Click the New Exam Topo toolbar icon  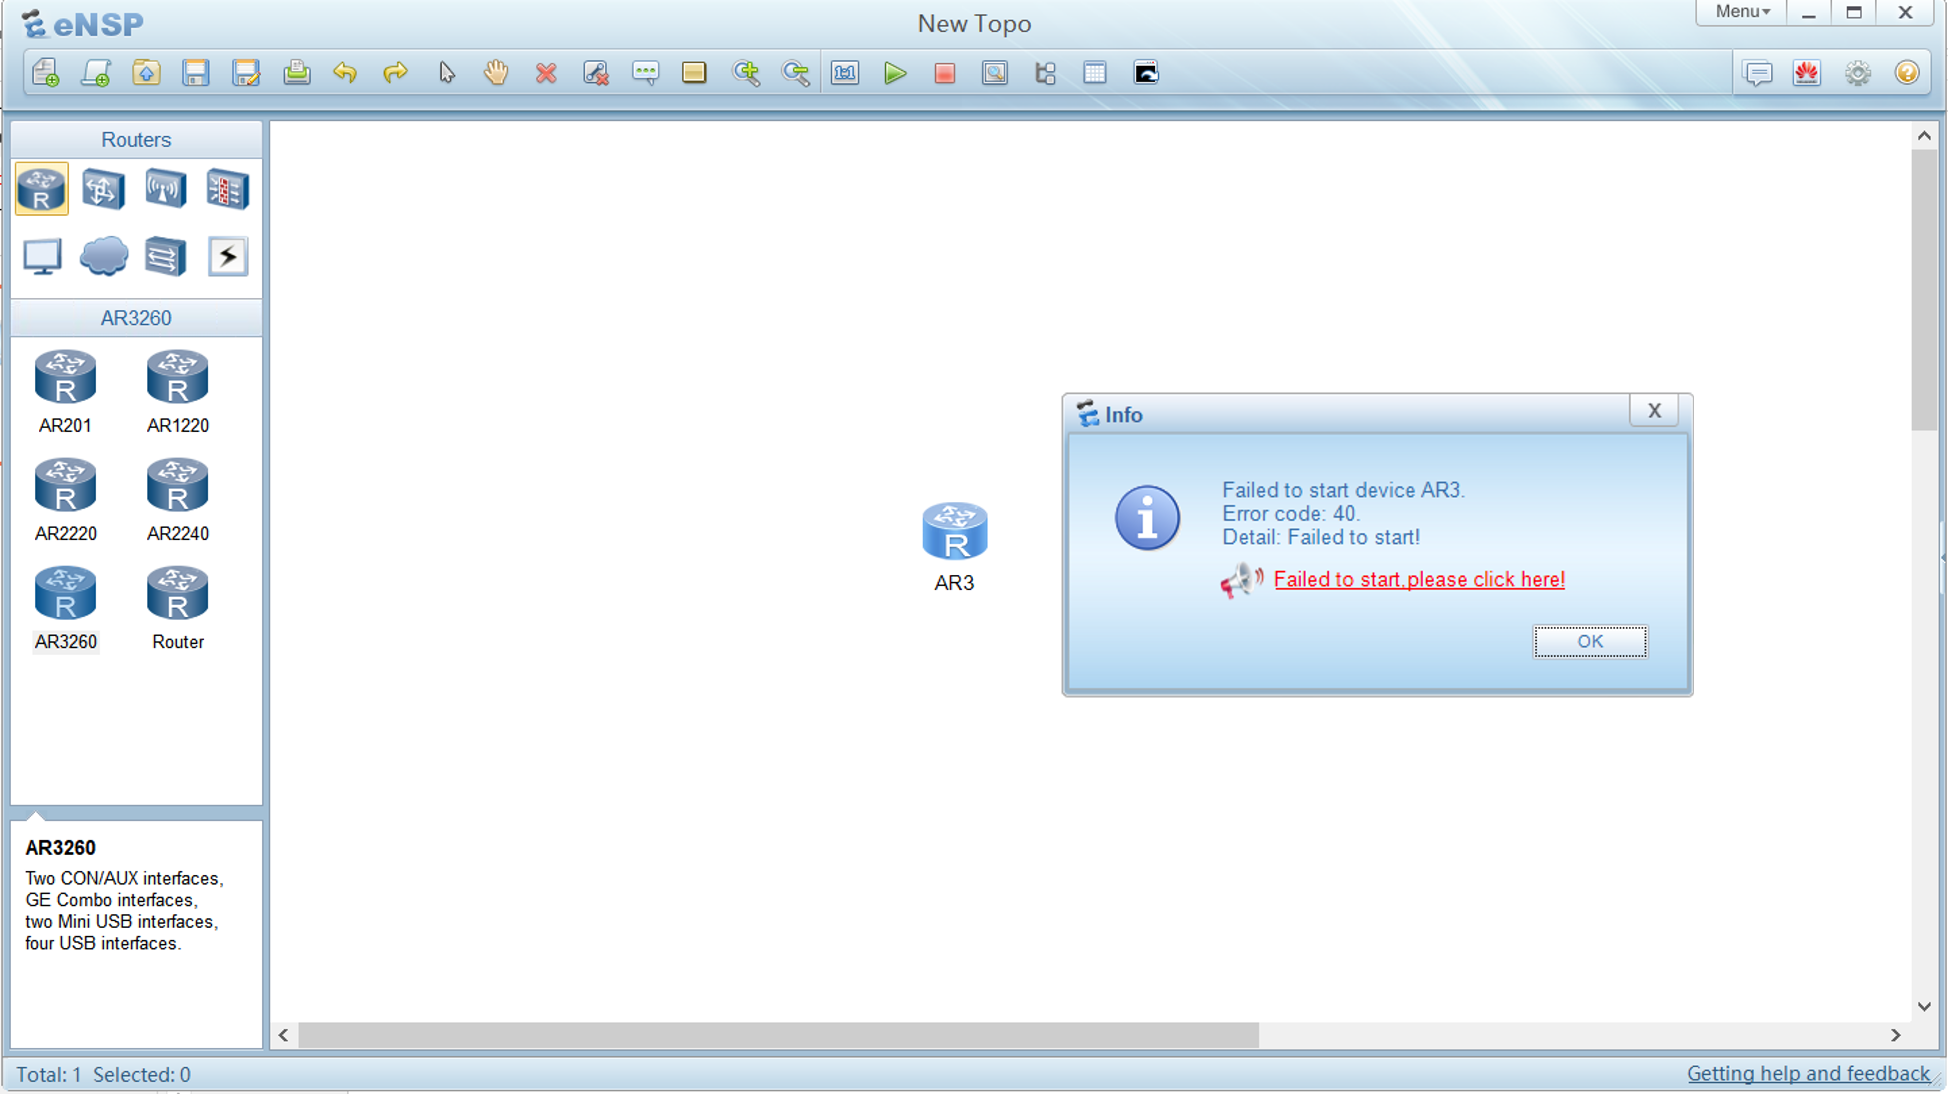coord(96,73)
